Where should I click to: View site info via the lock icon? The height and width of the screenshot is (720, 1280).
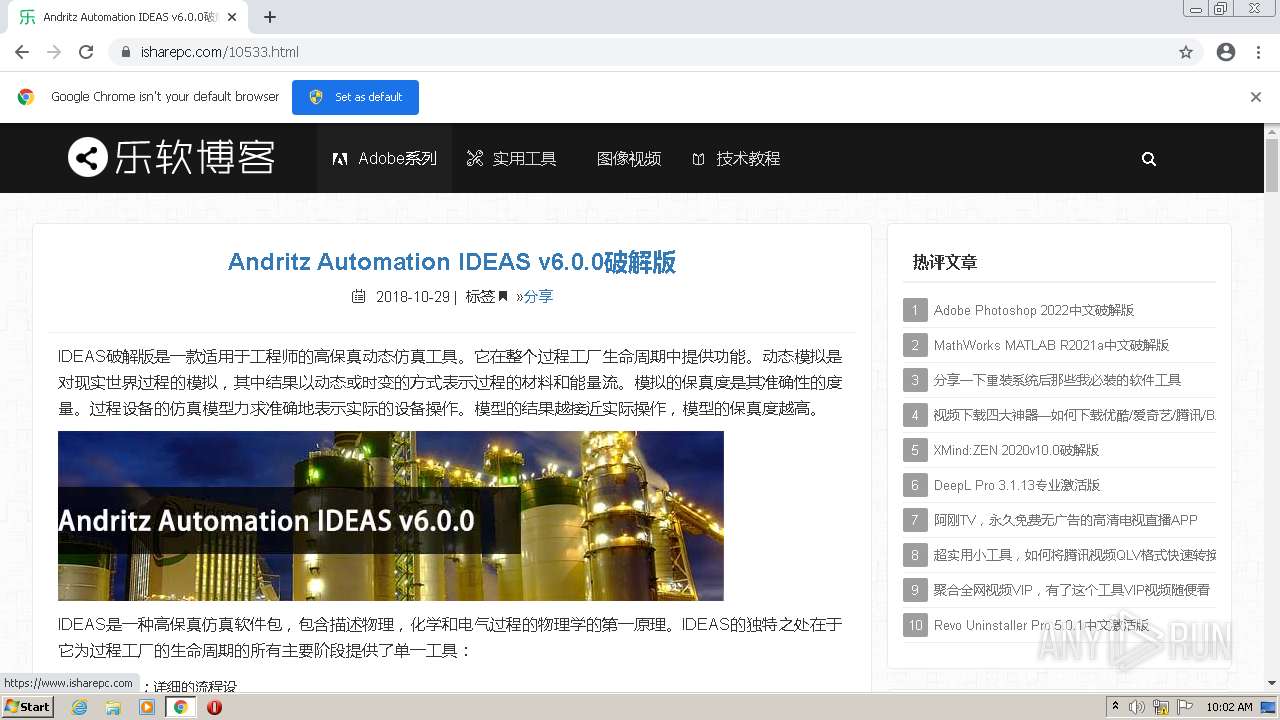click(x=126, y=52)
